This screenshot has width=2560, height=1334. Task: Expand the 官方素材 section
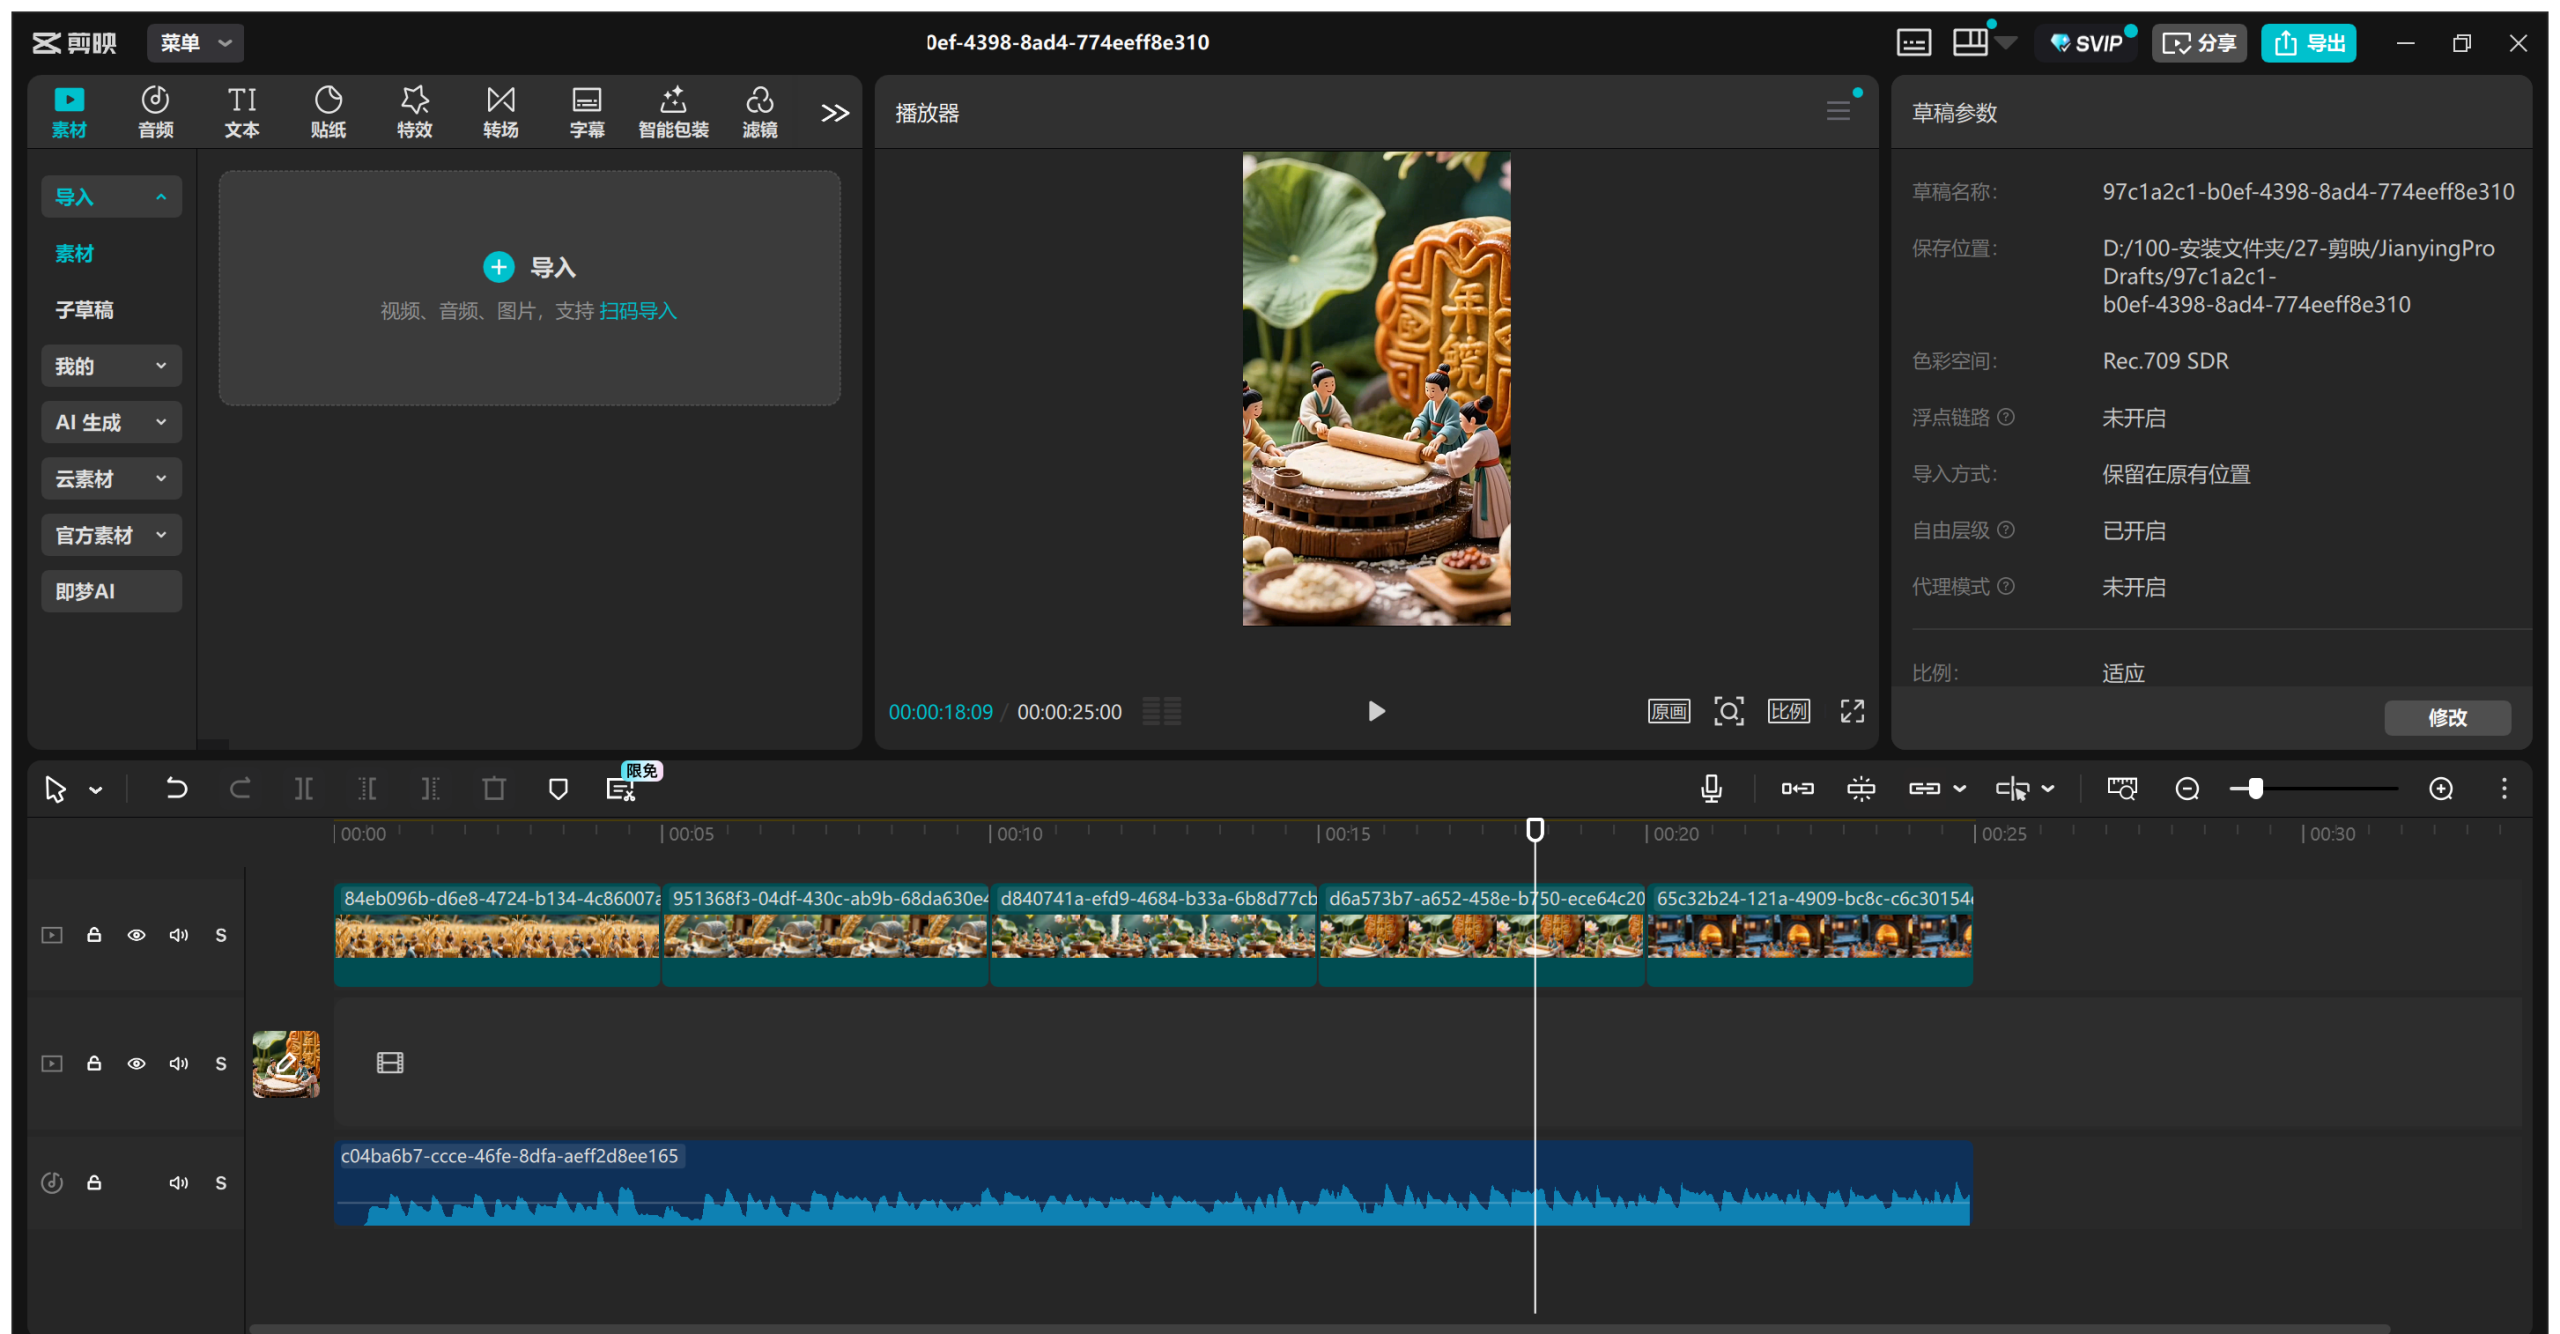pos(111,535)
